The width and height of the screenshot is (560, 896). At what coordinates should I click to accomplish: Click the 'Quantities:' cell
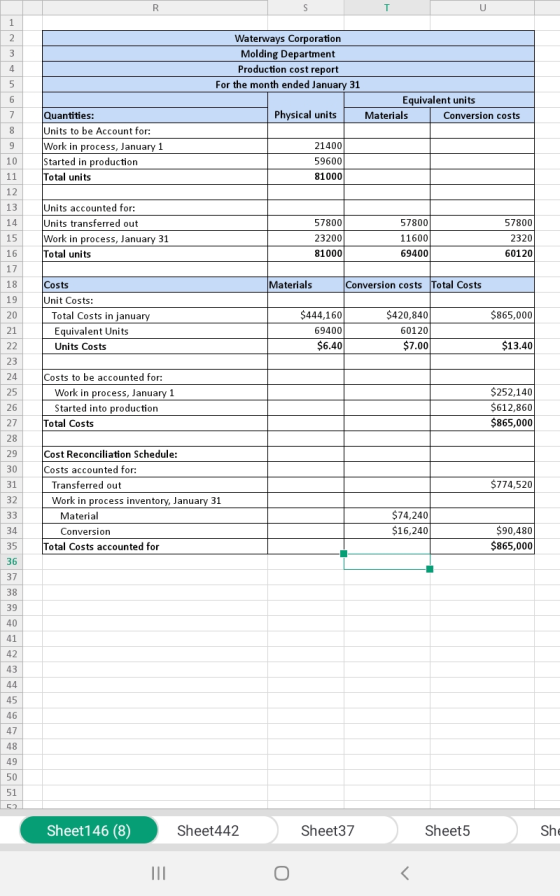tap(155, 115)
